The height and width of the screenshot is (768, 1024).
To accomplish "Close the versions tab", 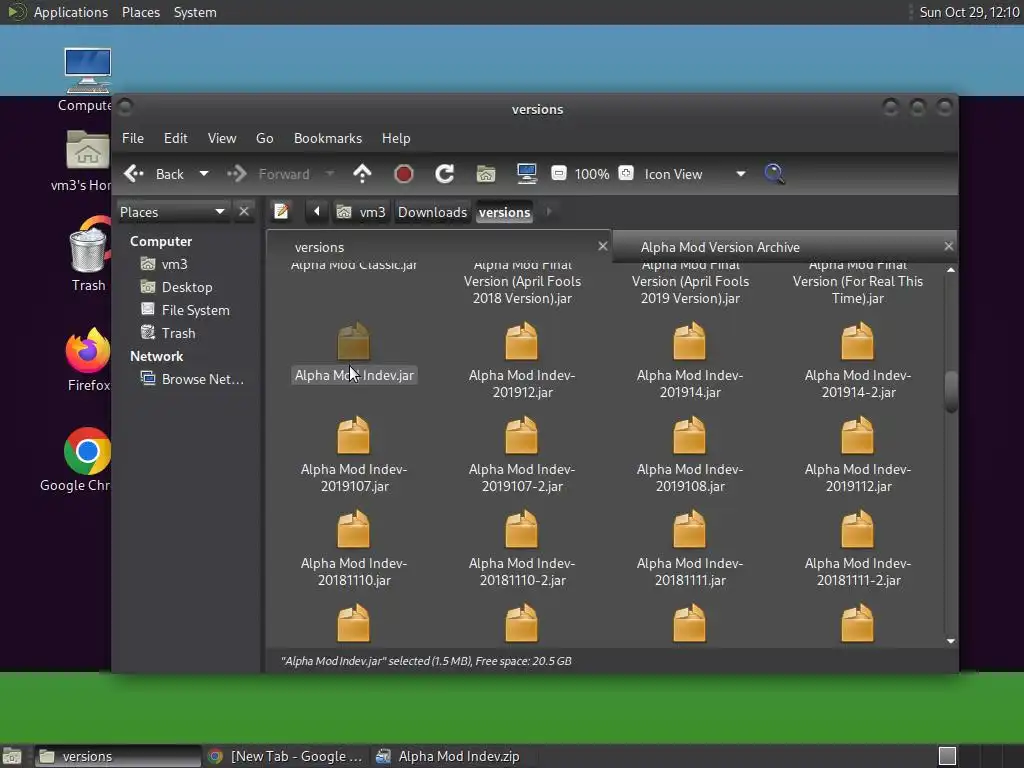I will (x=603, y=246).
